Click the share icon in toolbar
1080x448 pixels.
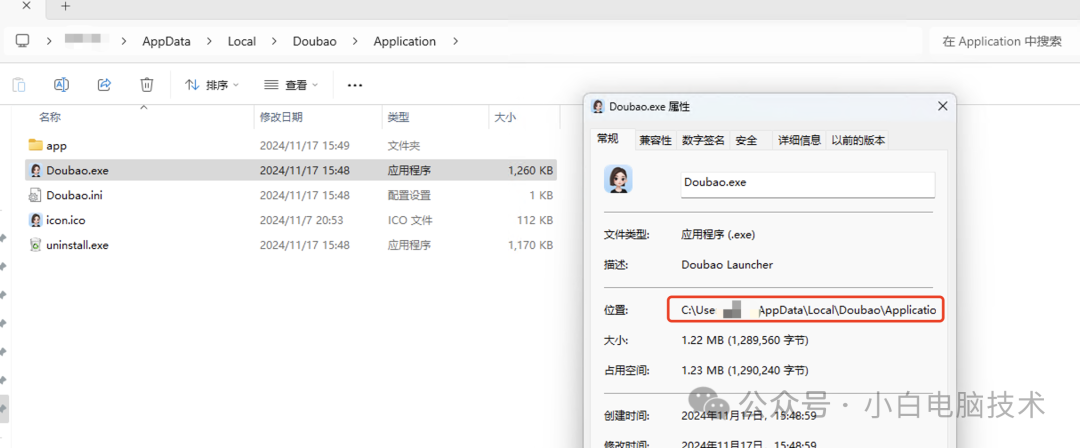click(104, 85)
